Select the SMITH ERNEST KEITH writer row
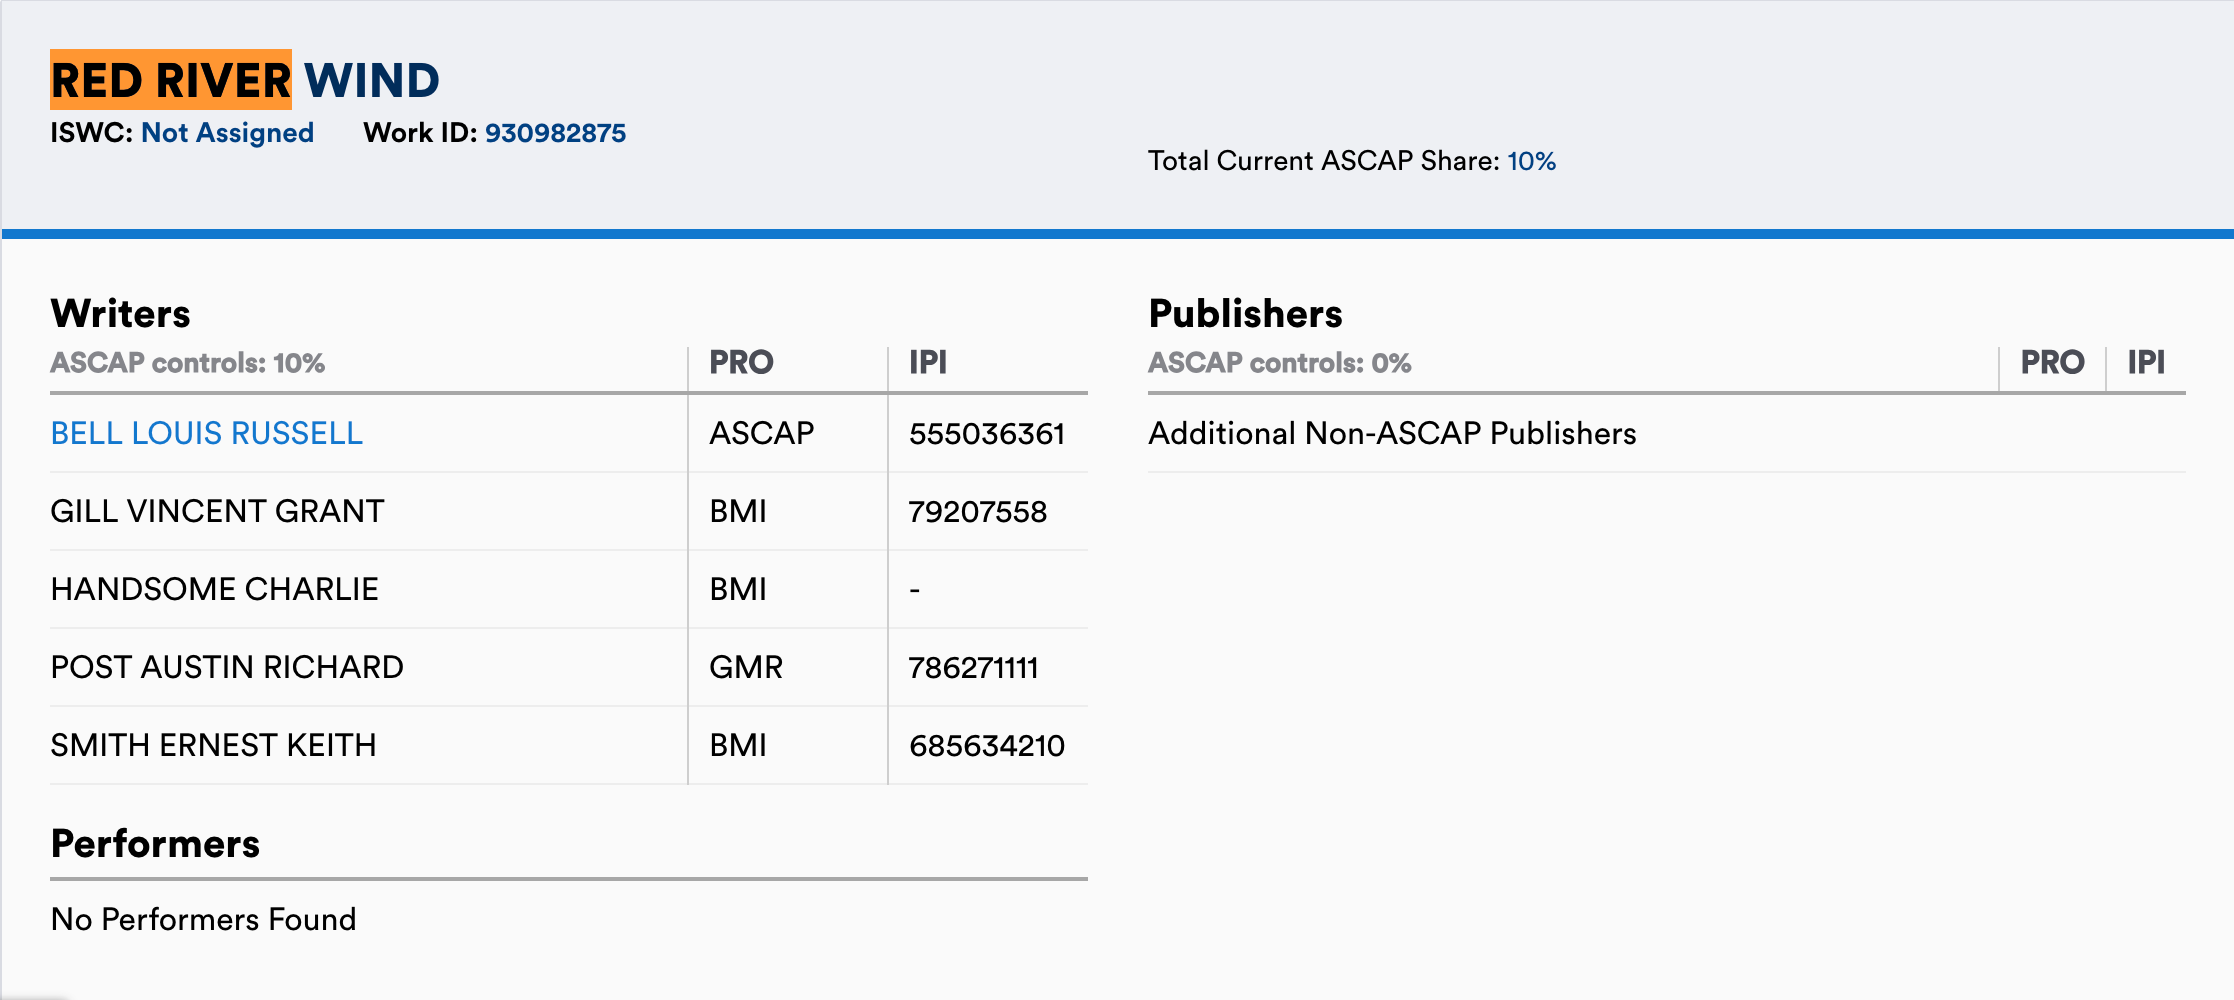Screen dimensions: 2234x1000 point(213,744)
